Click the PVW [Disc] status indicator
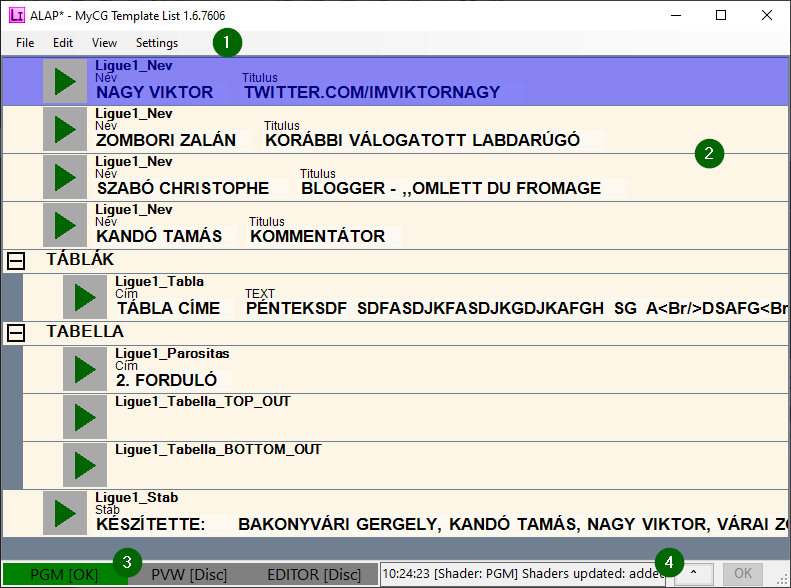 coord(189,575)
